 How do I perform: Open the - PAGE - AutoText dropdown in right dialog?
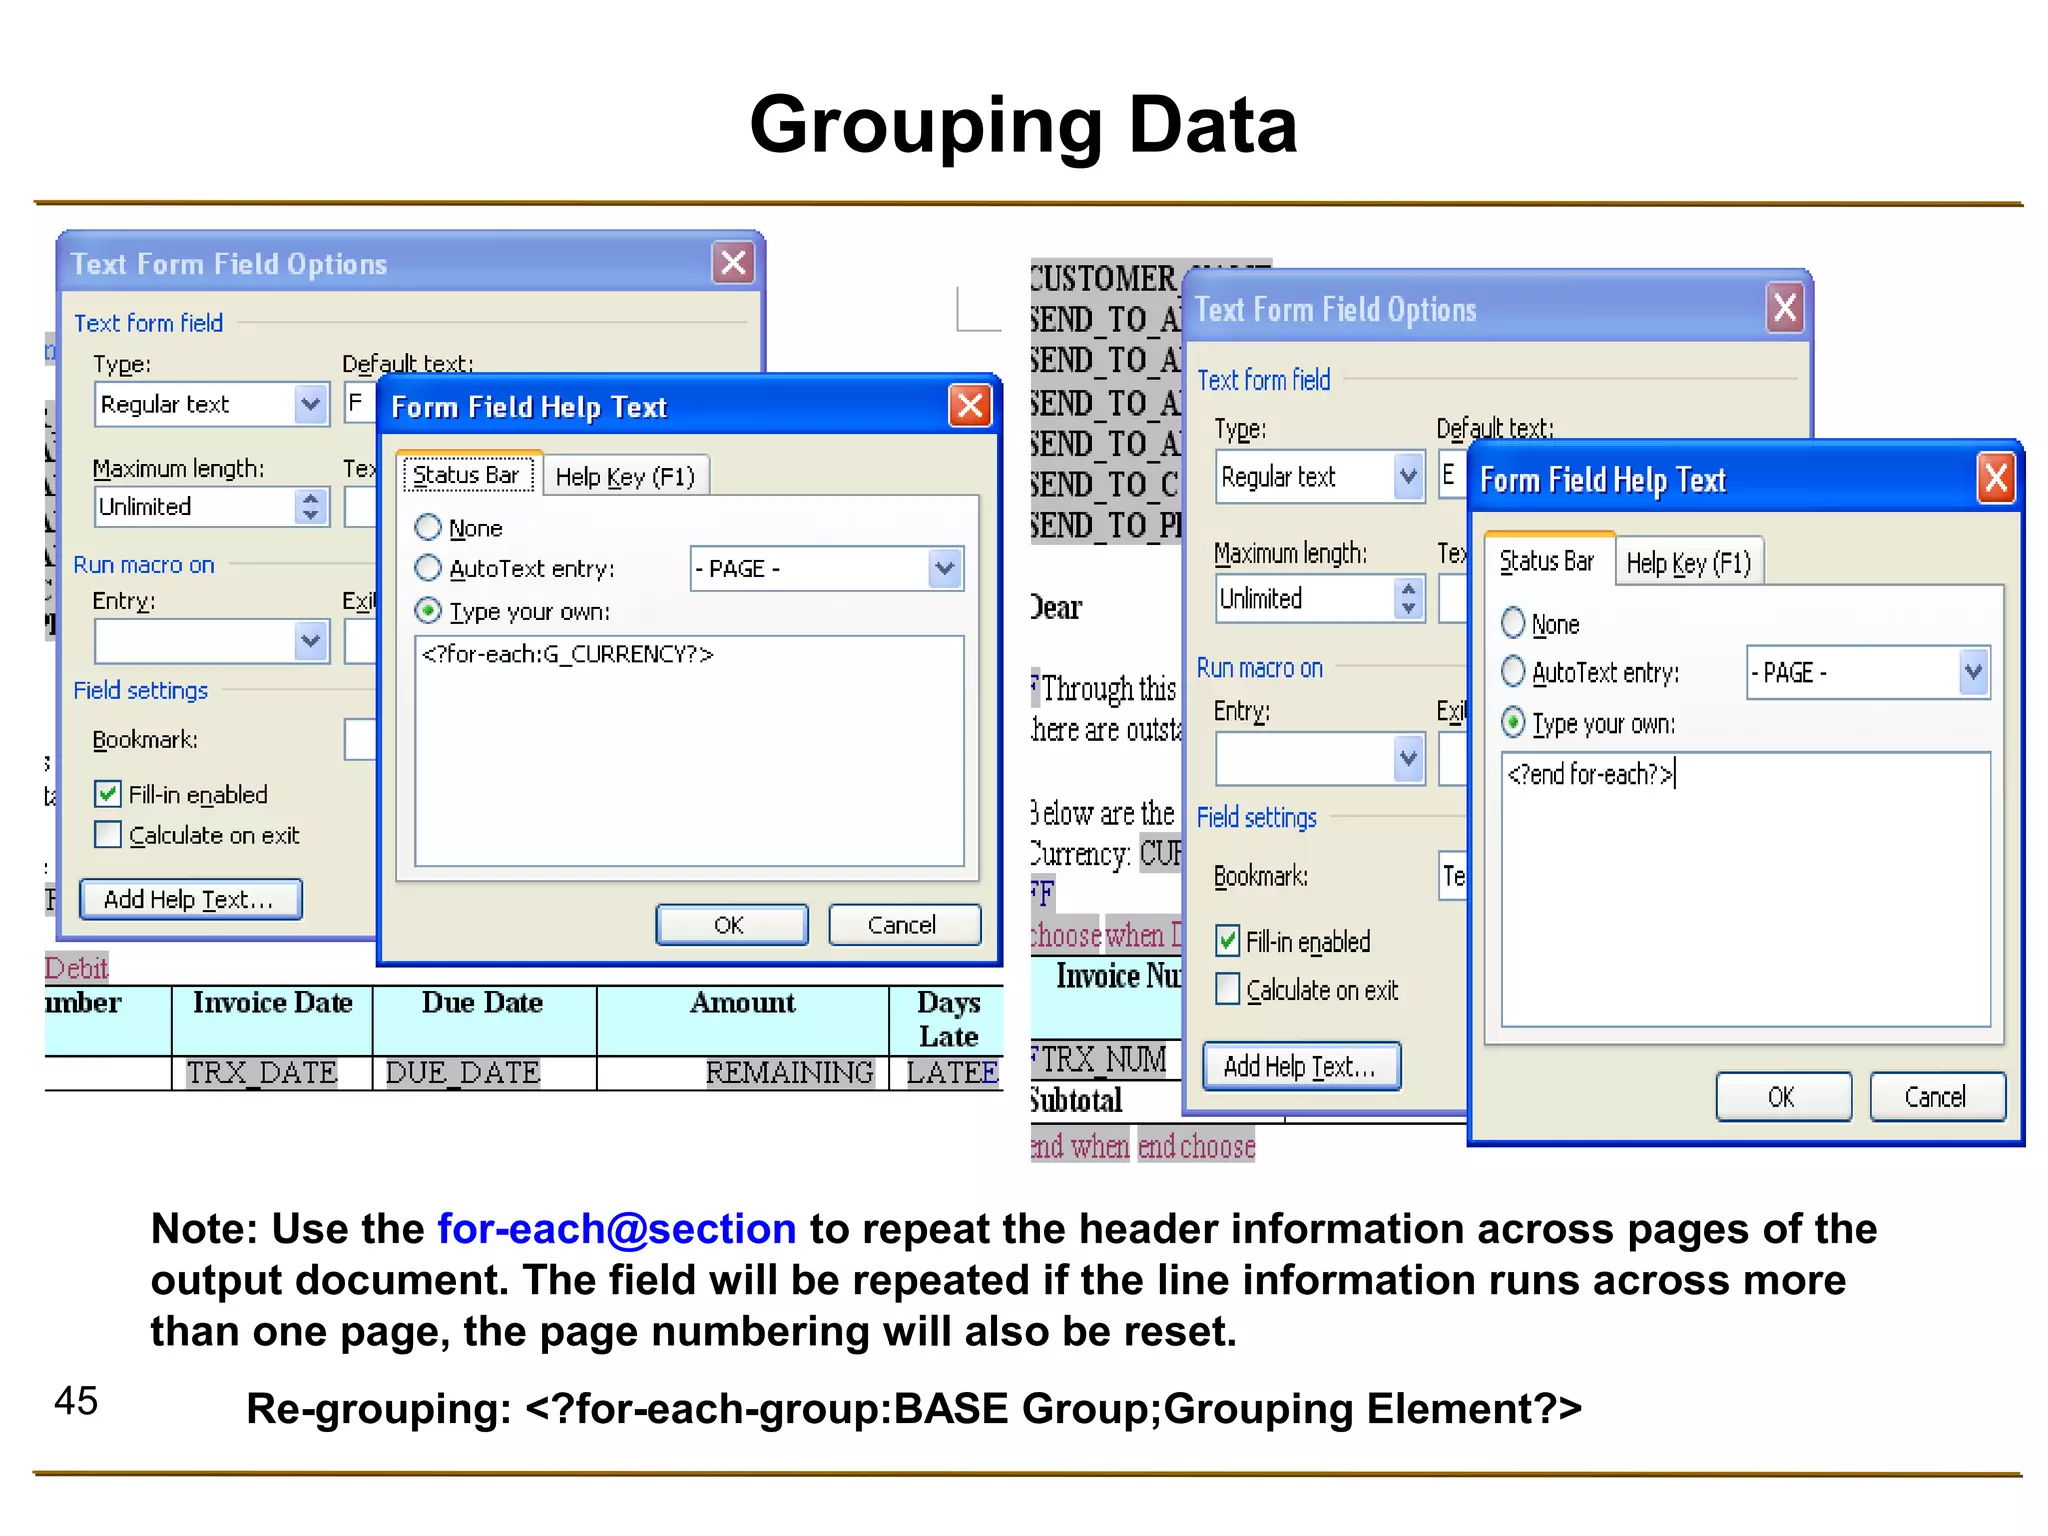click(1973, 672)
